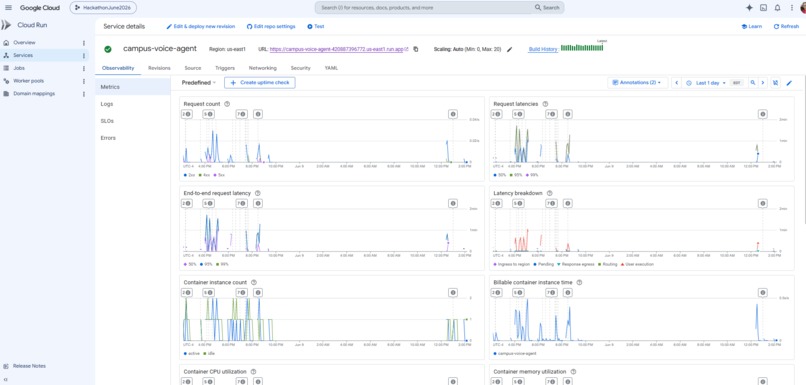Image resolution: width=806 pixels, height=385 pixels.
Task: Expand the Predefined dashboard dropdown
Action: click(x=199, y=83)
